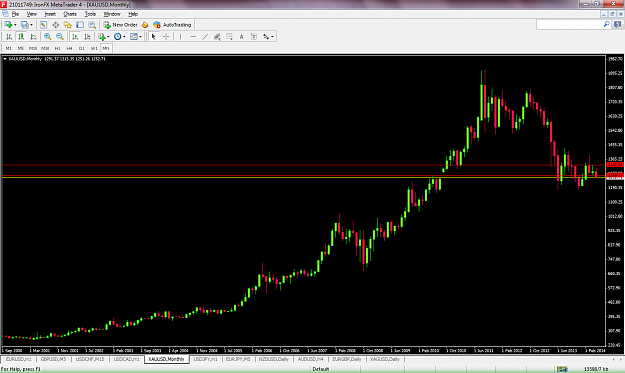The image size is (625, 373).
Task: Expand the Templates dropdown arrow
Action: 140,37
